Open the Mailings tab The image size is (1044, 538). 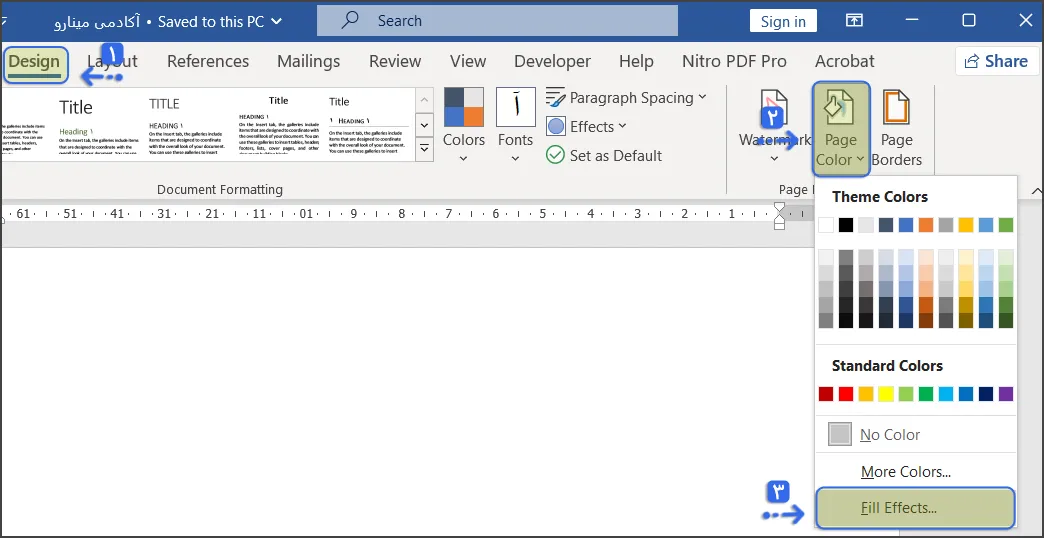[x=308, y=61]
